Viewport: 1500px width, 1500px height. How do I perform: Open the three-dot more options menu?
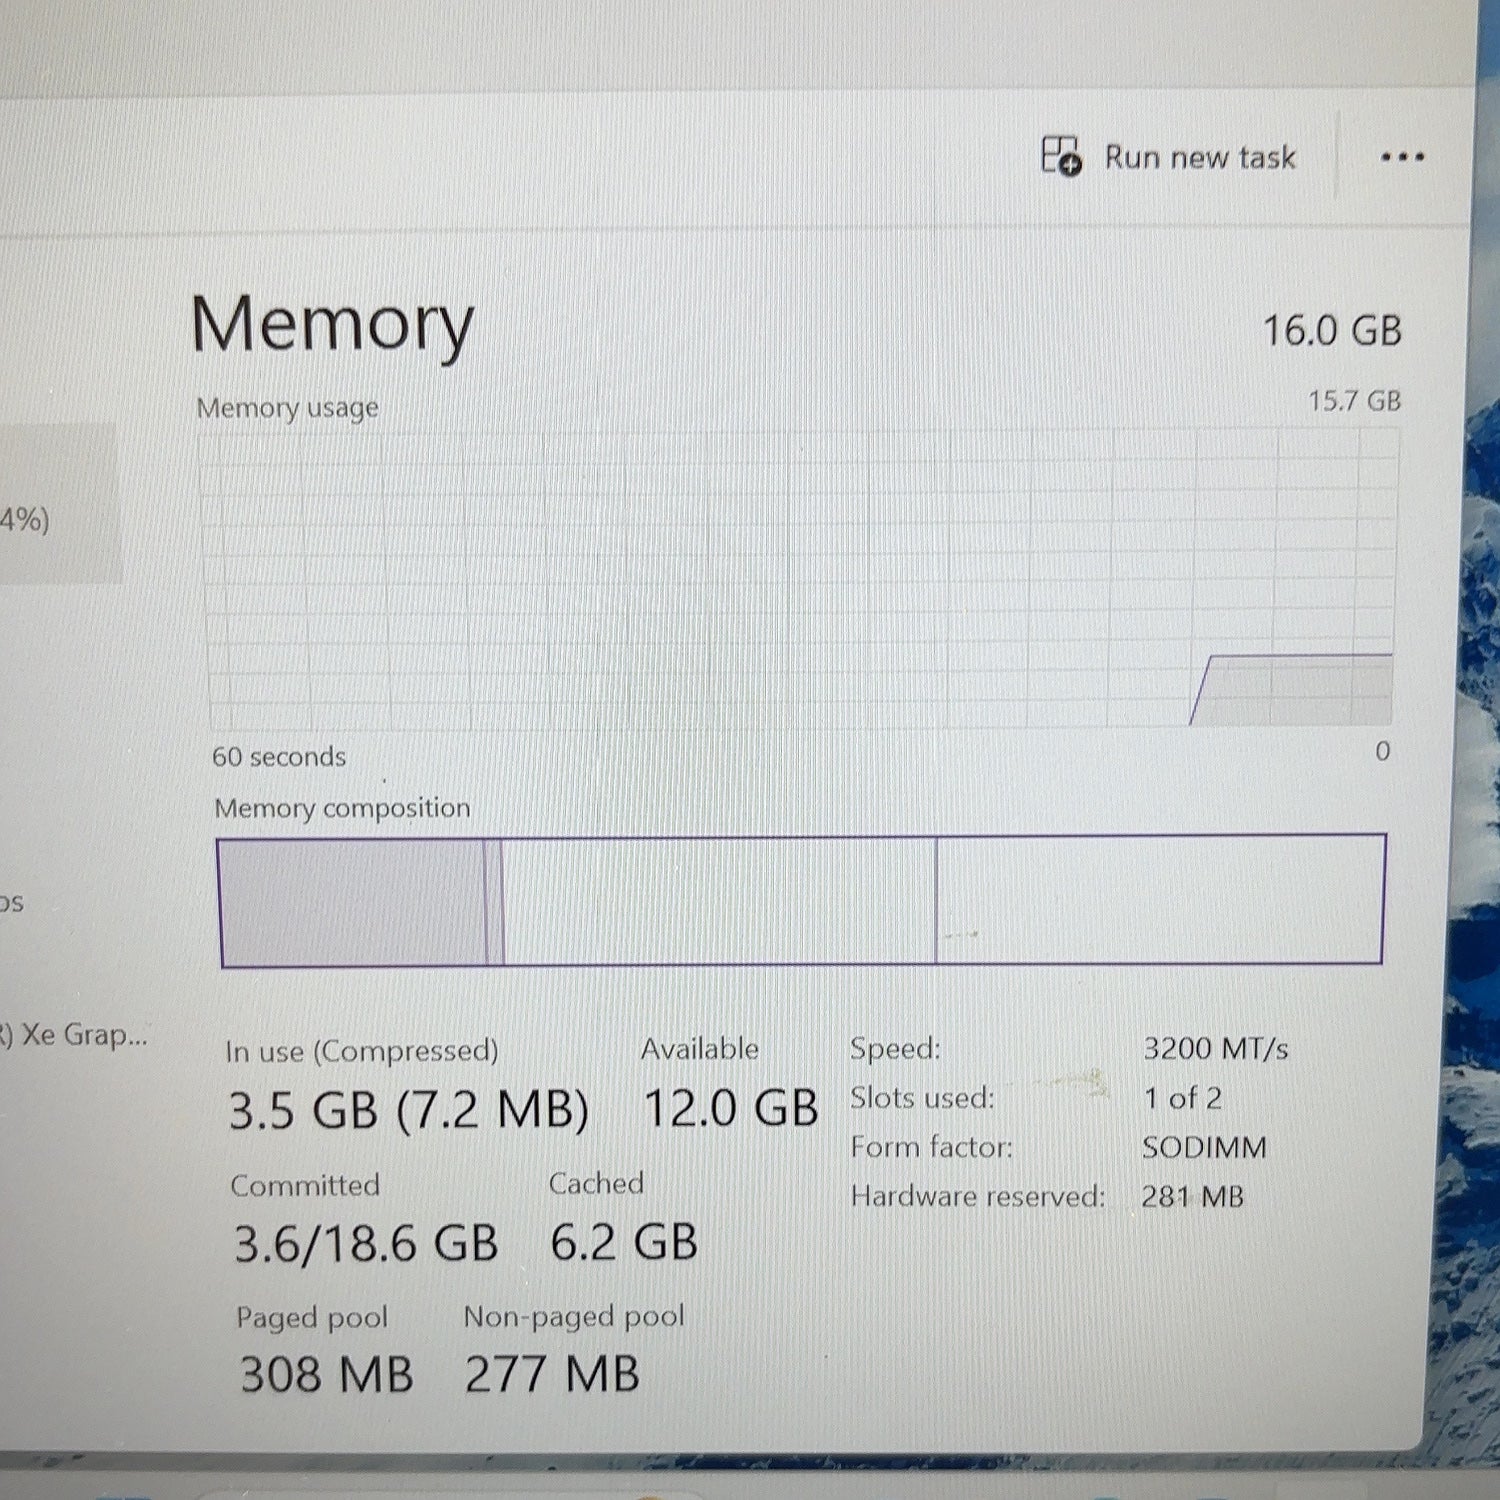(1402, 157)
